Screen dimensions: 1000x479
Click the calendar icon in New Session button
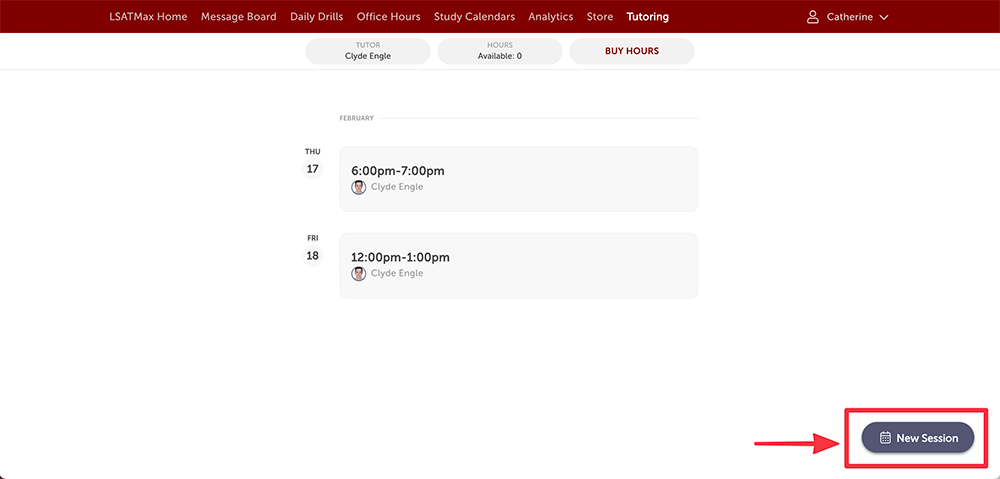[885, 438]
